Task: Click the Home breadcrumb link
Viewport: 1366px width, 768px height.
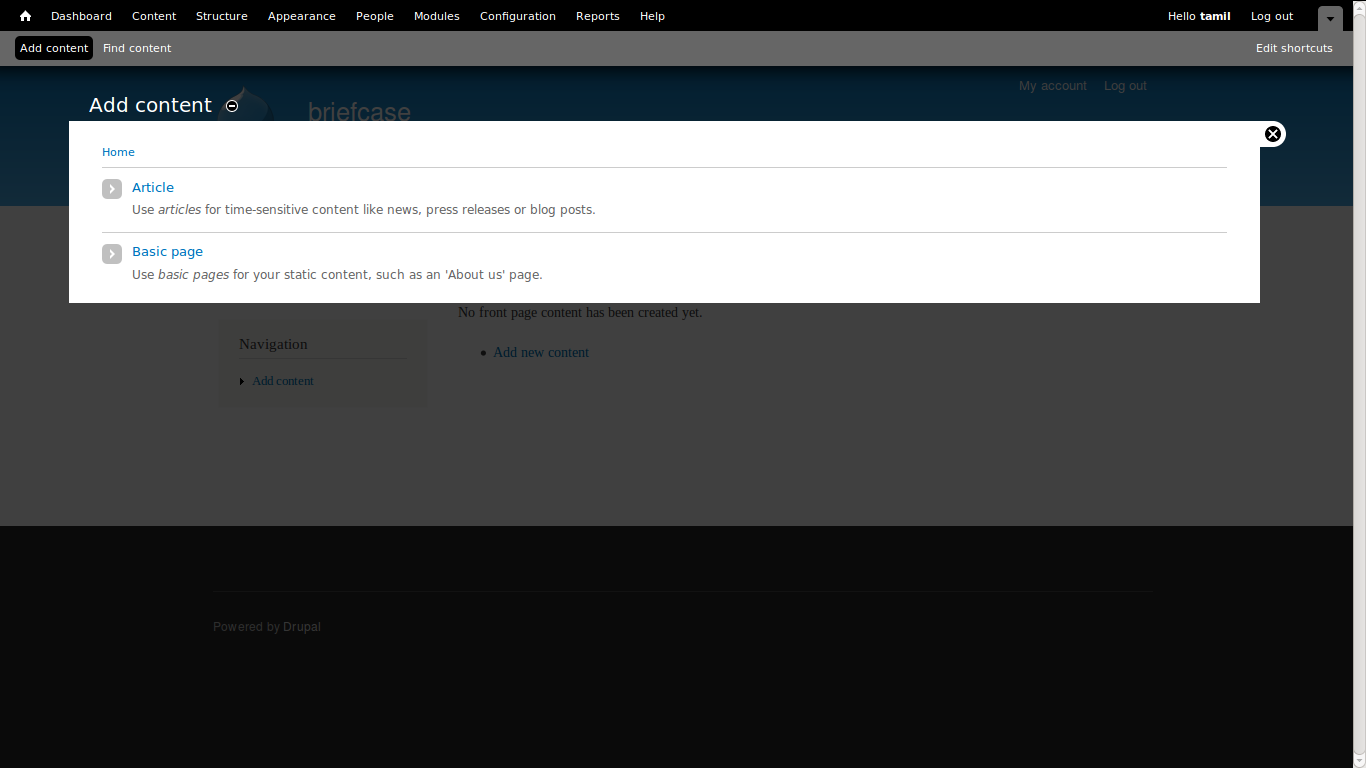Action: [118, 151]
